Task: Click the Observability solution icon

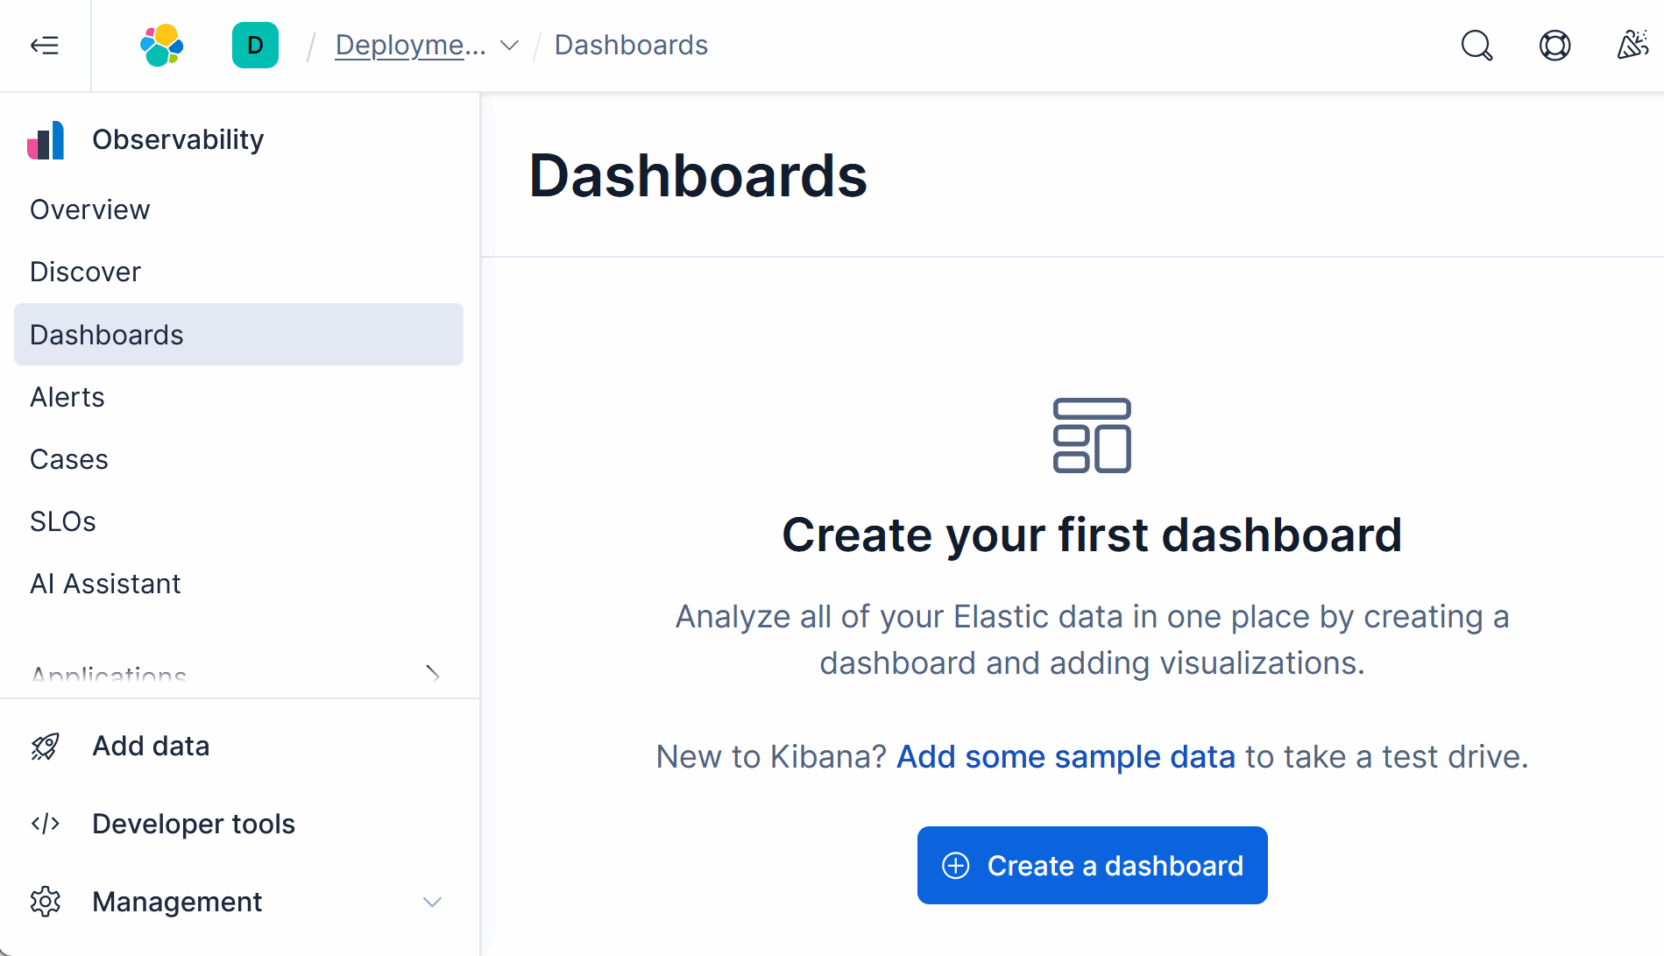Action: click(46, 140)
